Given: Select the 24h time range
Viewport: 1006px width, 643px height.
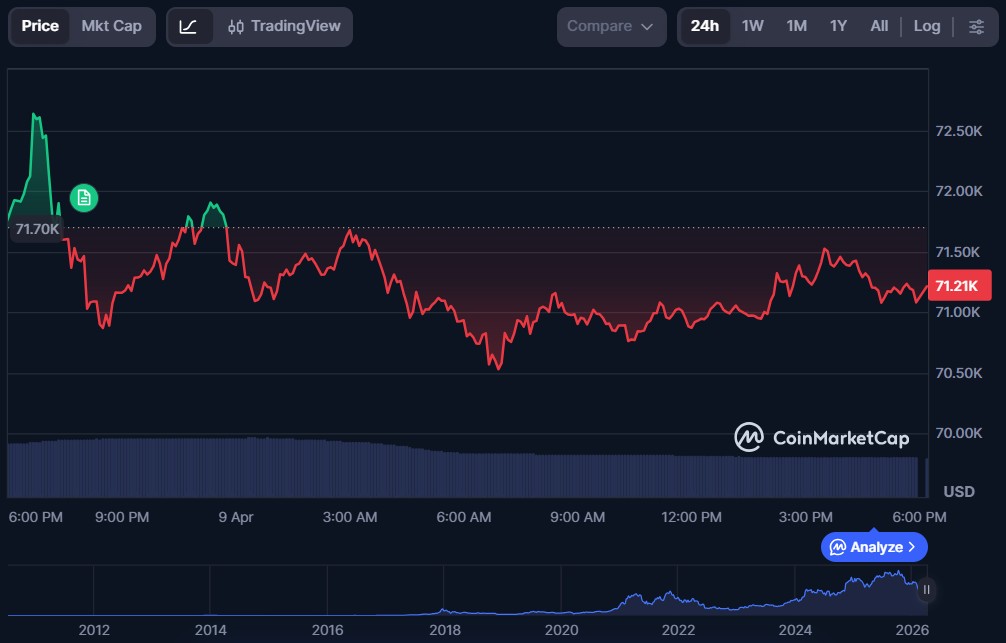Looking at the screenshot, I should coord(704,26).
